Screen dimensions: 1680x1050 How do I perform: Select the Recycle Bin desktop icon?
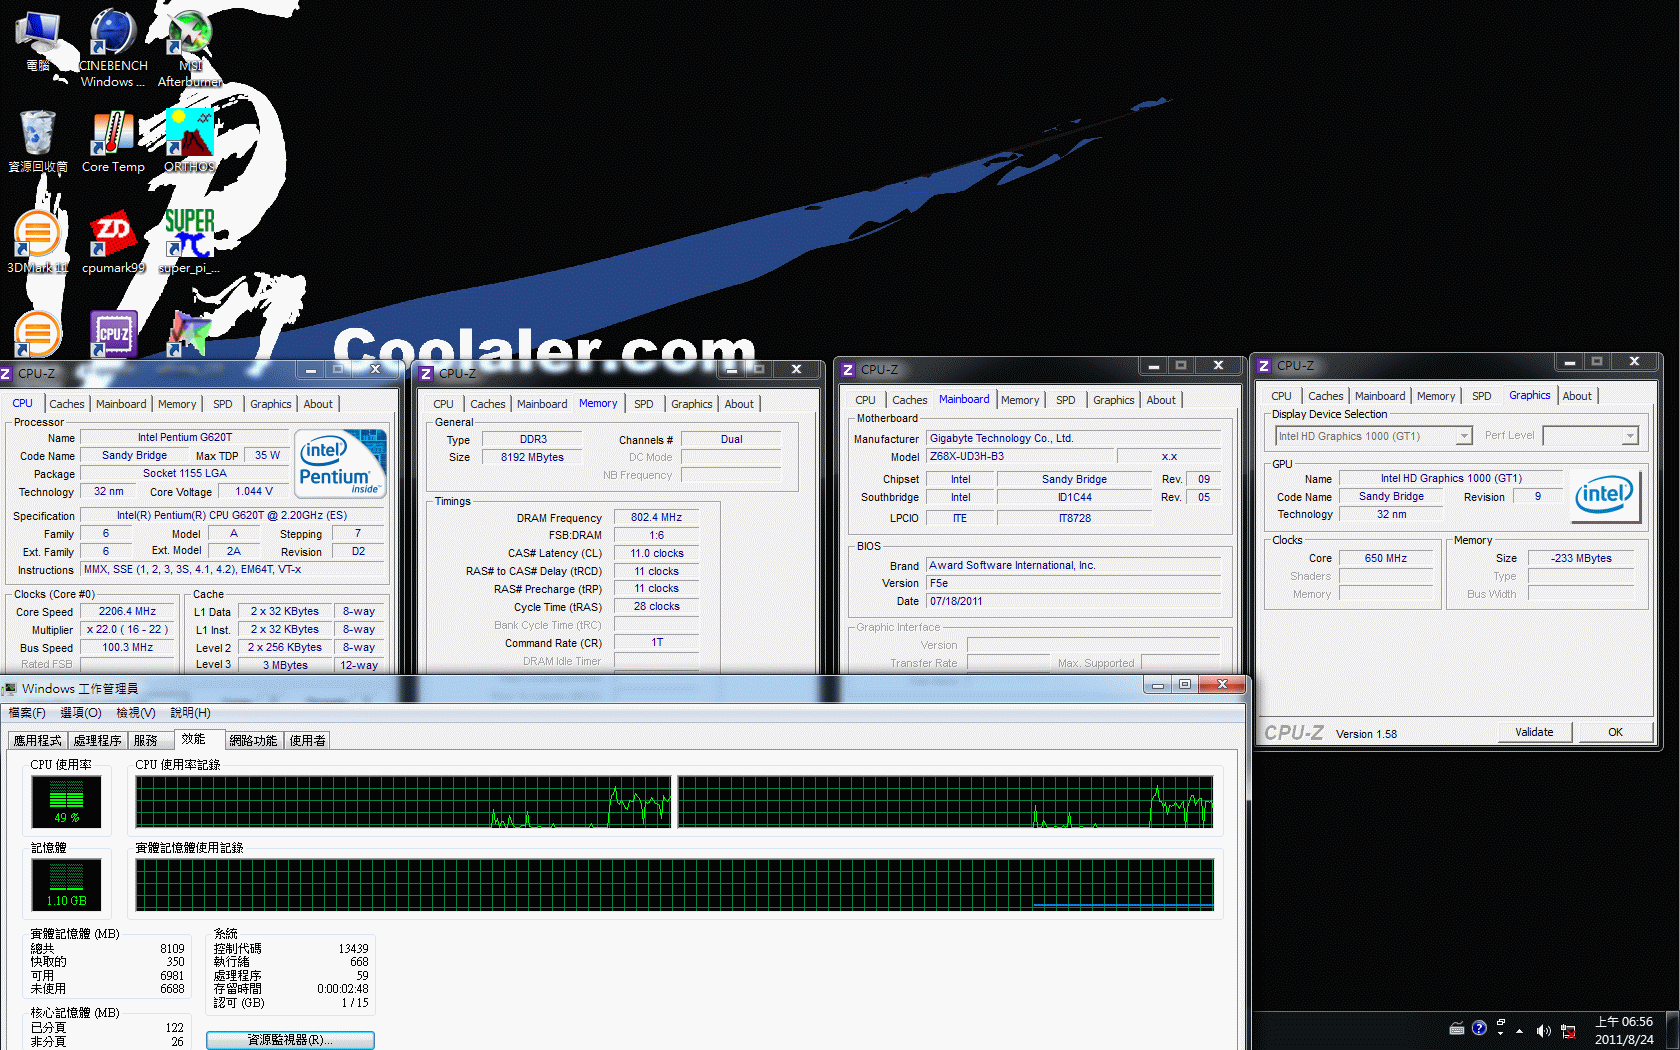click(x=37, y=140)
